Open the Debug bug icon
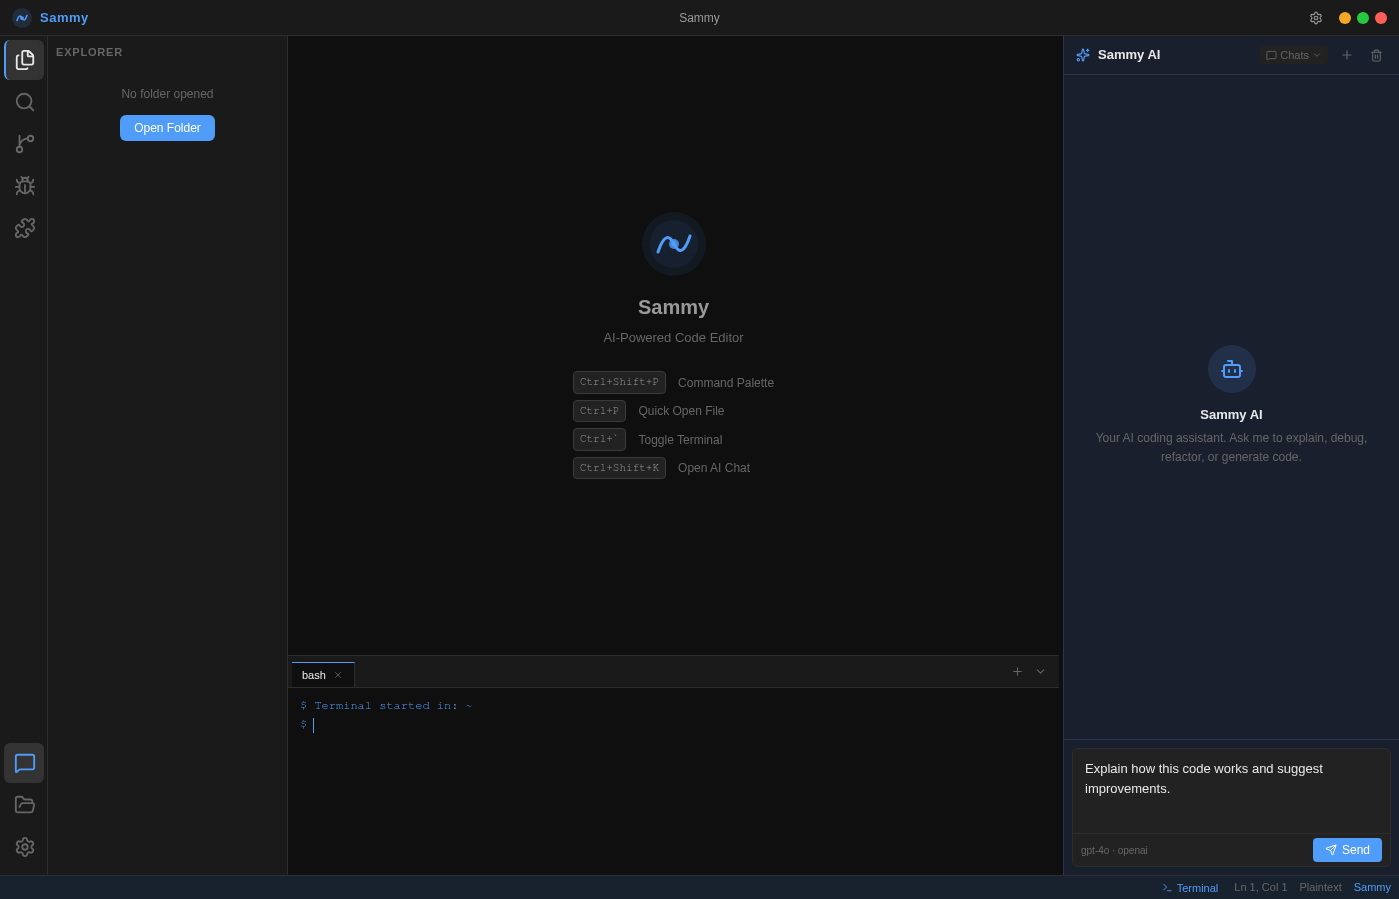This screenshot has width=1399, height=899. [25, 186]
